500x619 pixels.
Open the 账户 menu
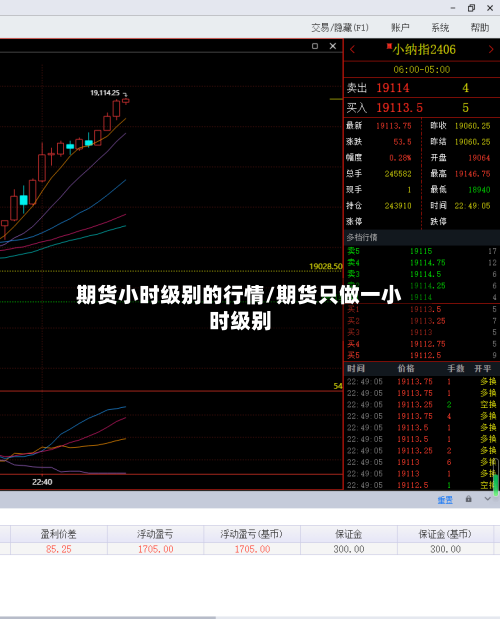(x=400, y=28)
